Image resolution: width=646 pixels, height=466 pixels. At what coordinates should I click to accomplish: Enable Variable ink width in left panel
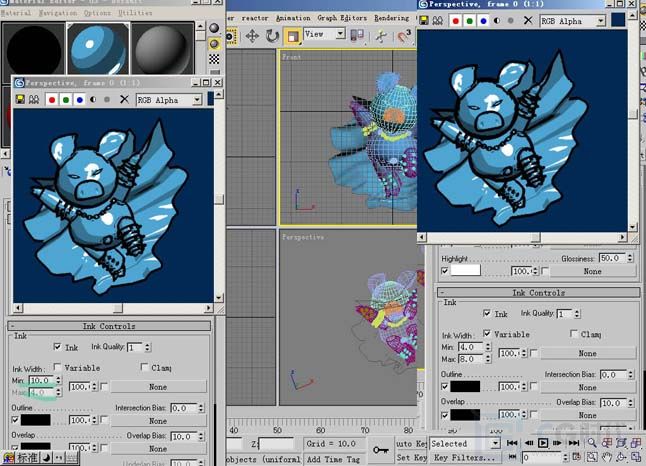(57, 367)
